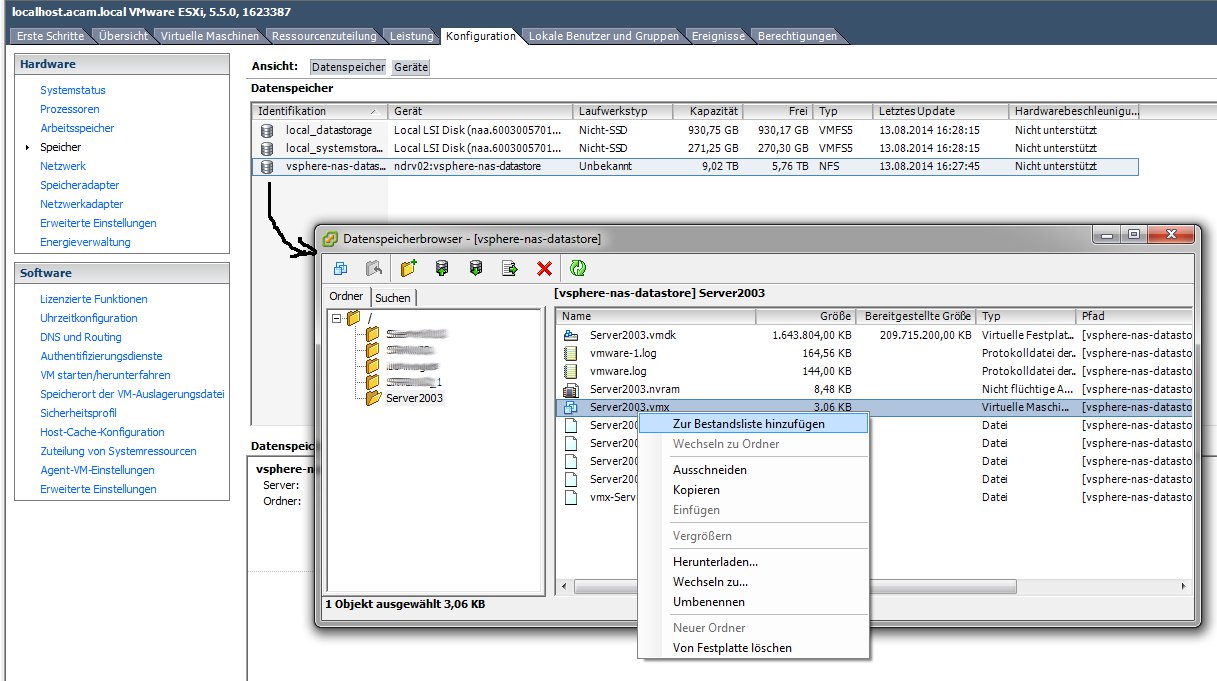
Task: Open Erweiterte Einstellungen under Software
Action: pos(98,489)
